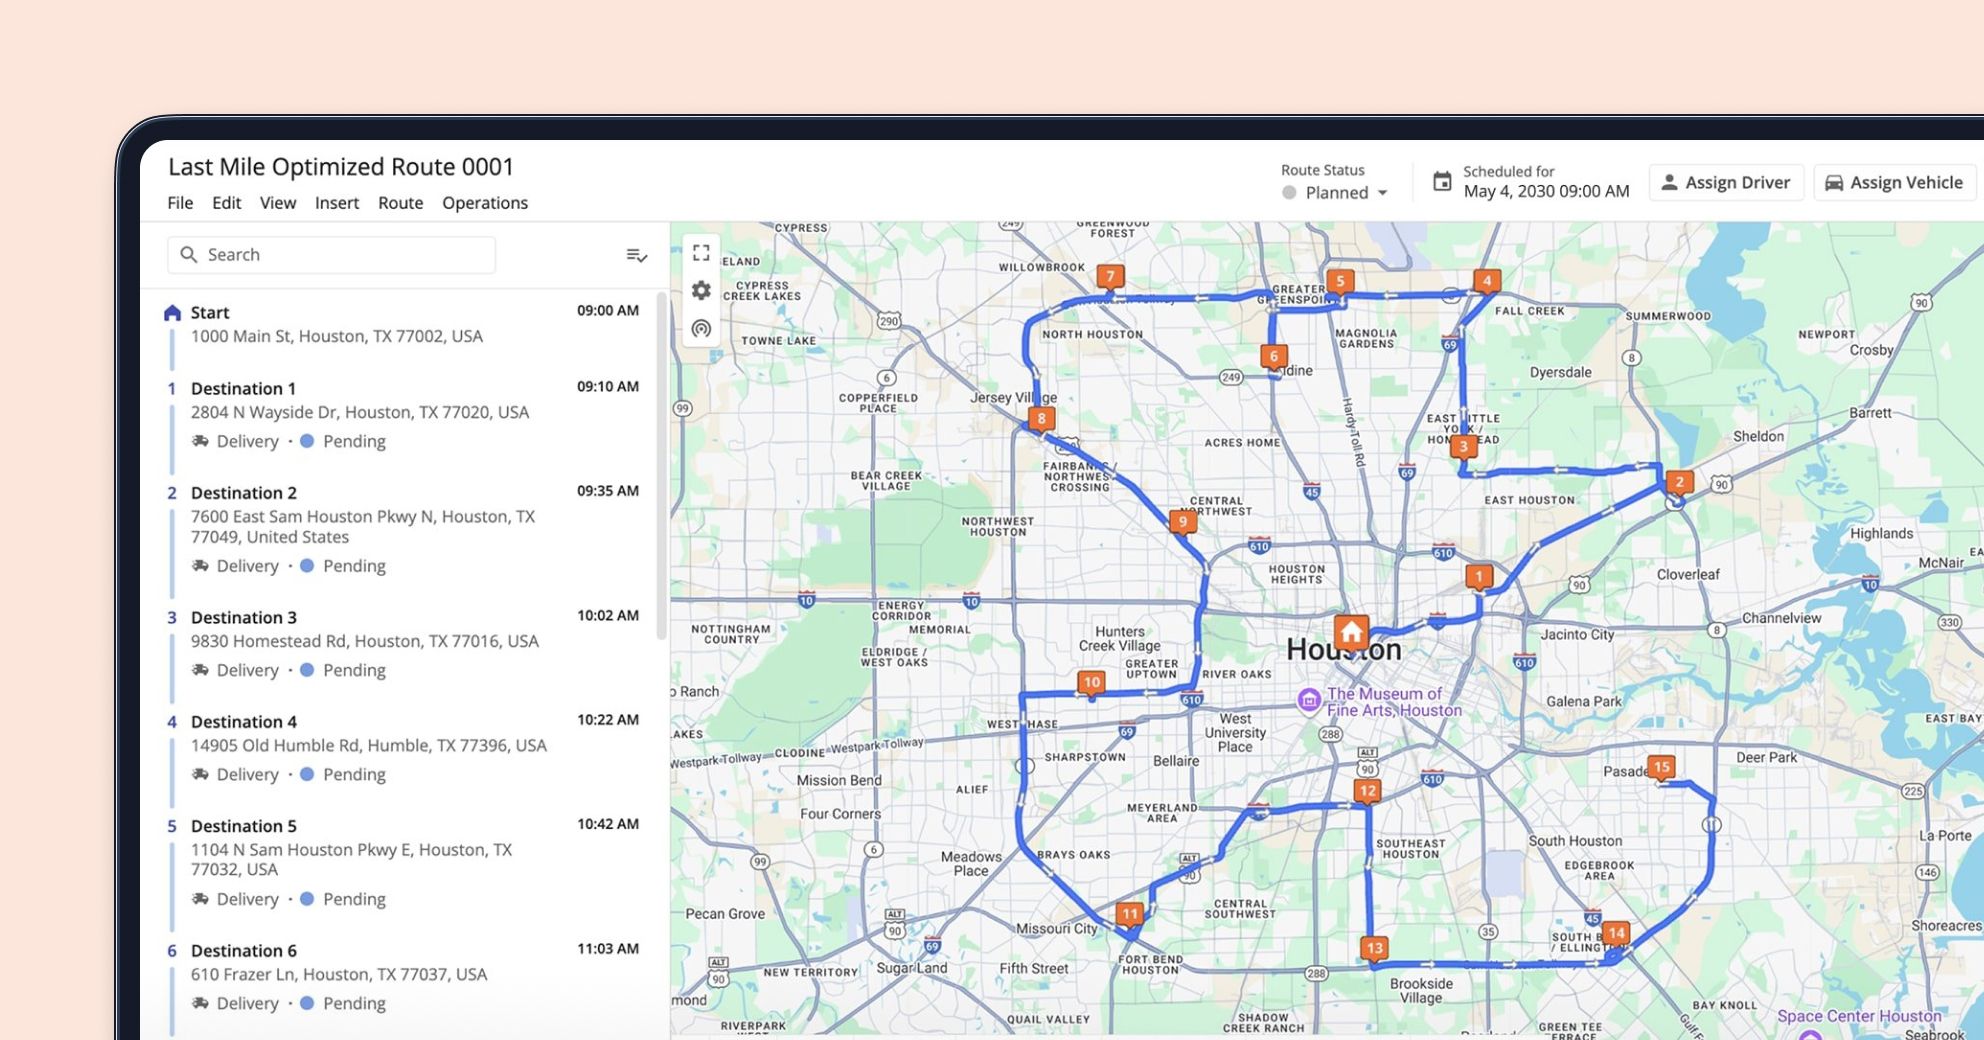
Task: Click the Assign Driver button
Action: [x=1726, y=183]
